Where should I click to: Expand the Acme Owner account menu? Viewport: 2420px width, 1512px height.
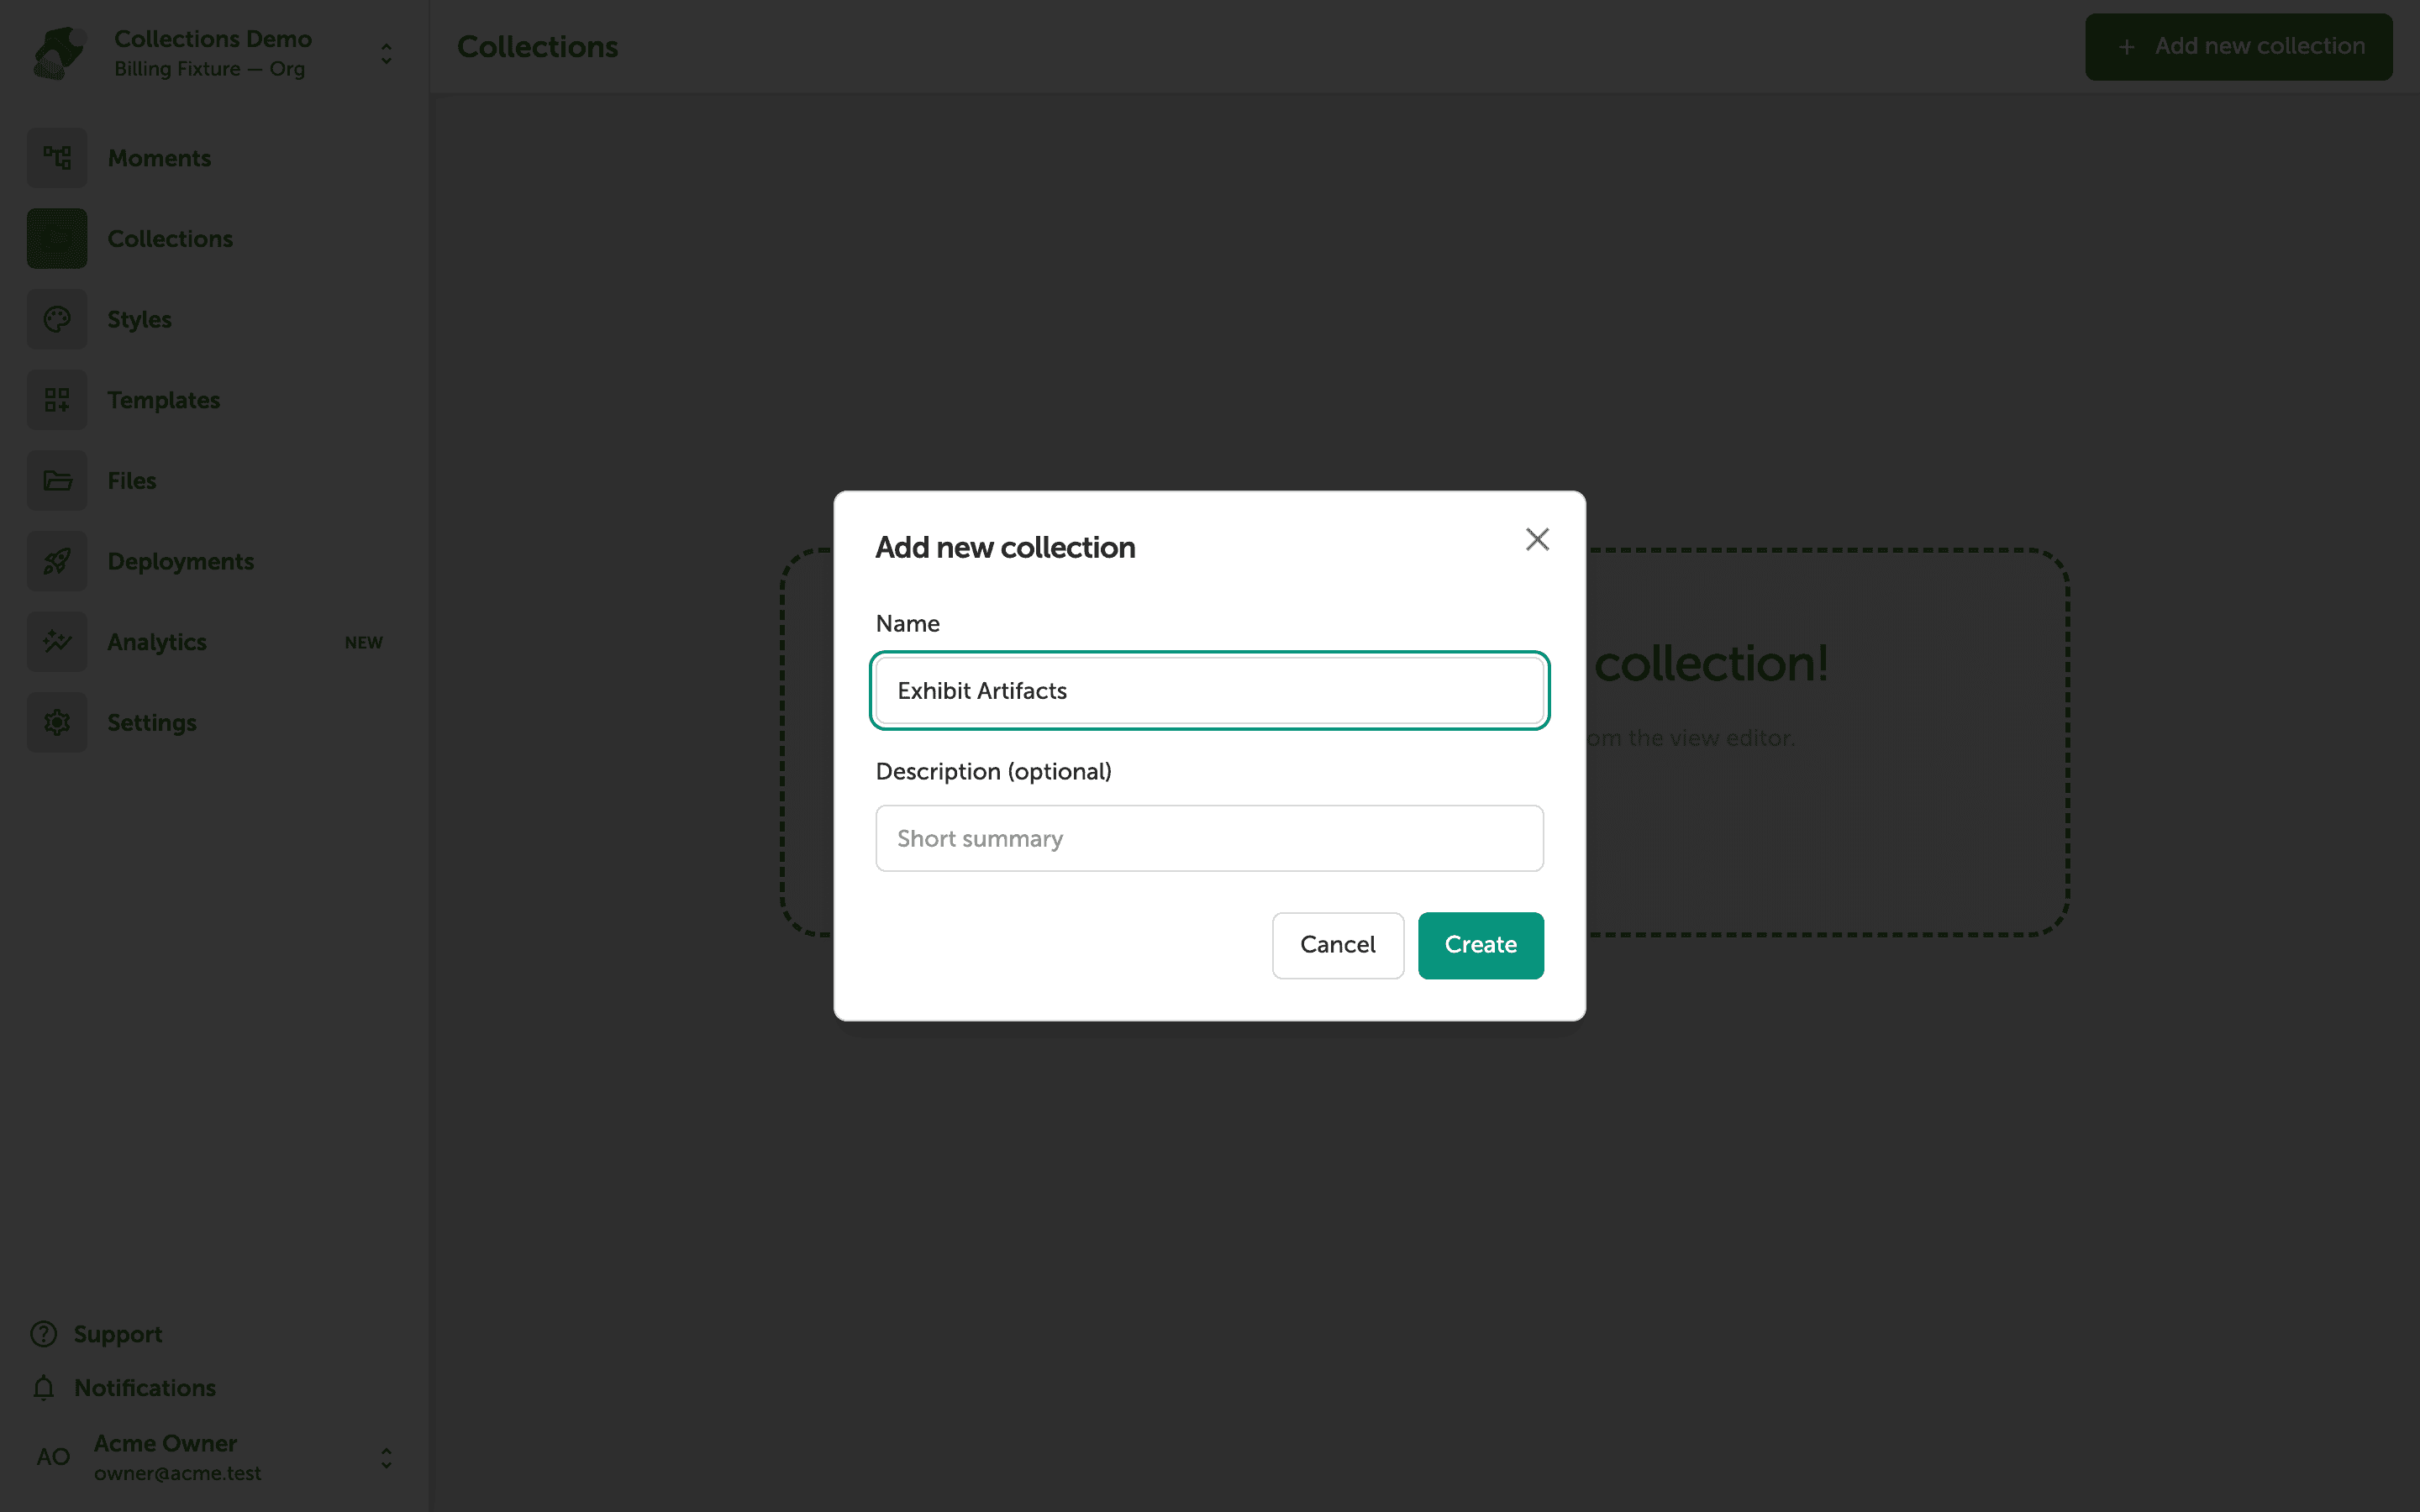point(386,1458)
